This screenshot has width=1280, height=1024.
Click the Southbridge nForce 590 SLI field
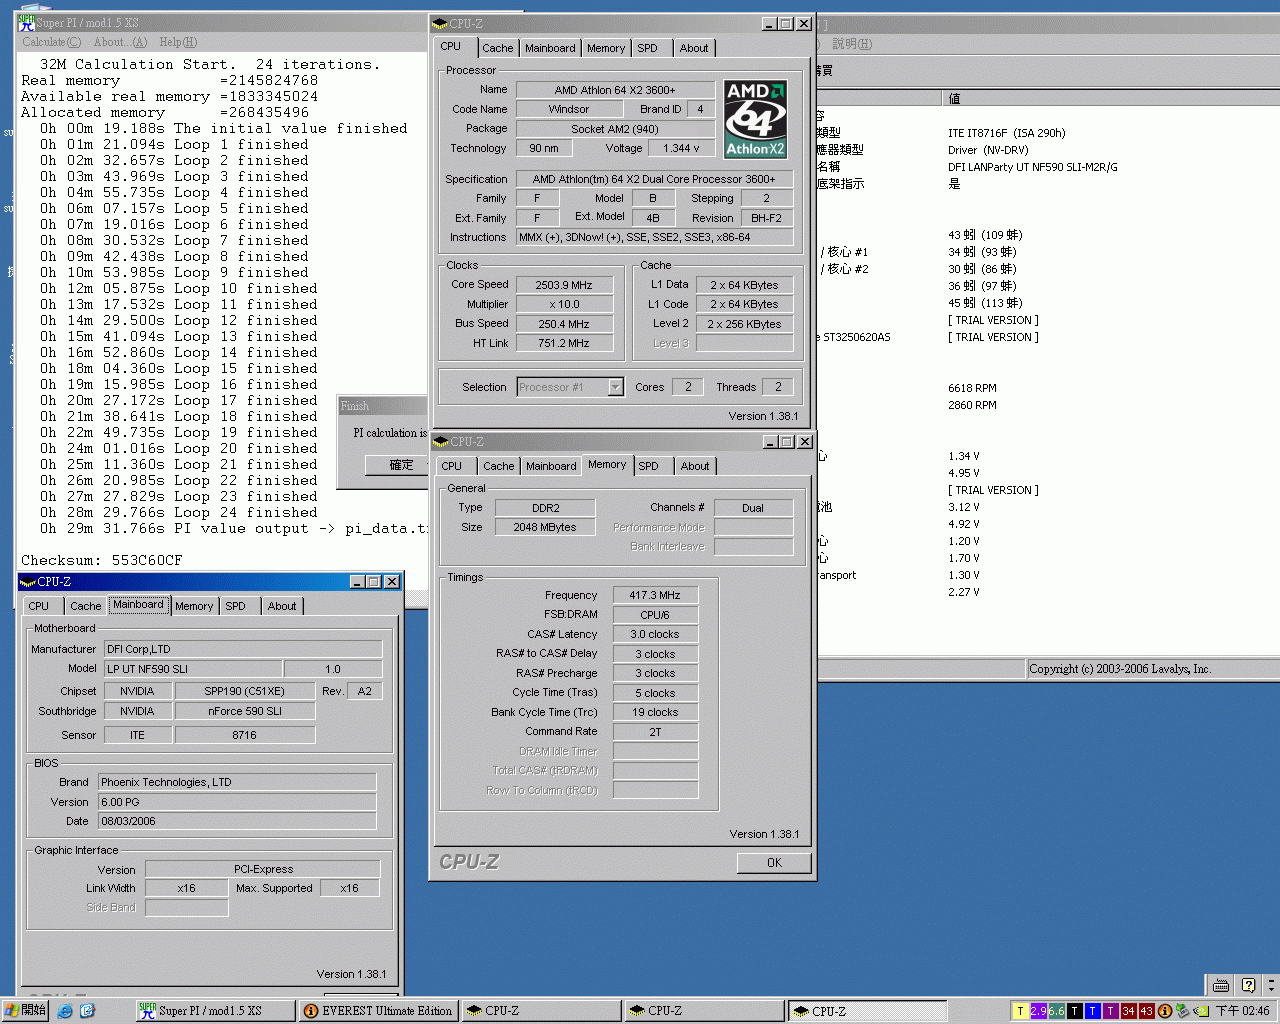pyautogui.click(x=245, y=711)
